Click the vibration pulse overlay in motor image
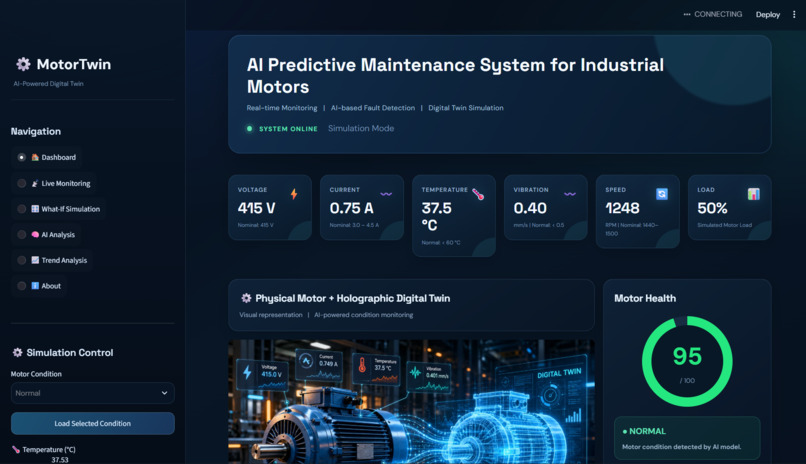This screenshot has height=464, width=806. (415, 374)
